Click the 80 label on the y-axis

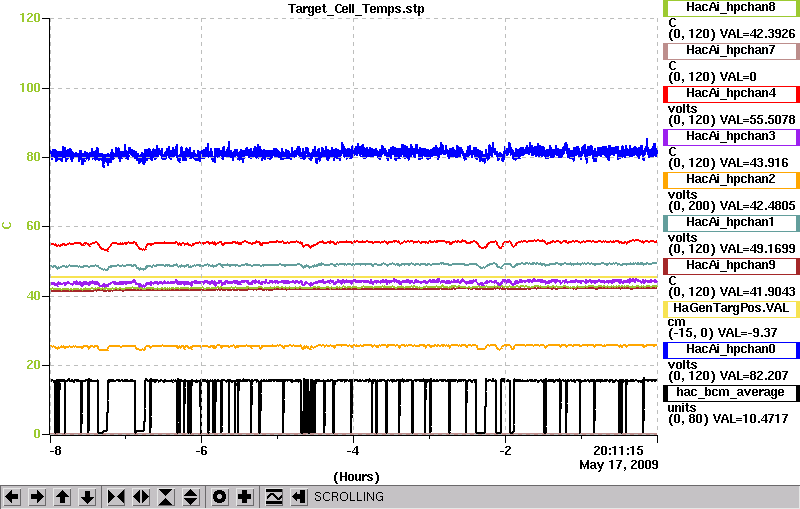point(33,157)
